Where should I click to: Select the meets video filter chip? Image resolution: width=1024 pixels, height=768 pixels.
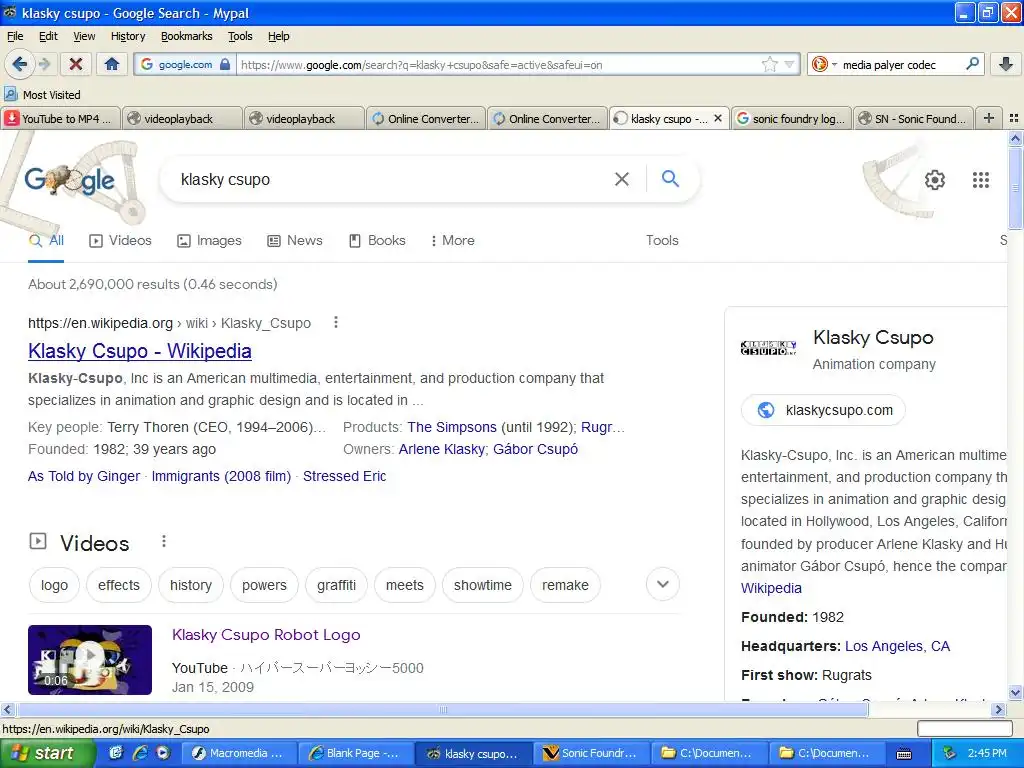[x=405, y=585]
